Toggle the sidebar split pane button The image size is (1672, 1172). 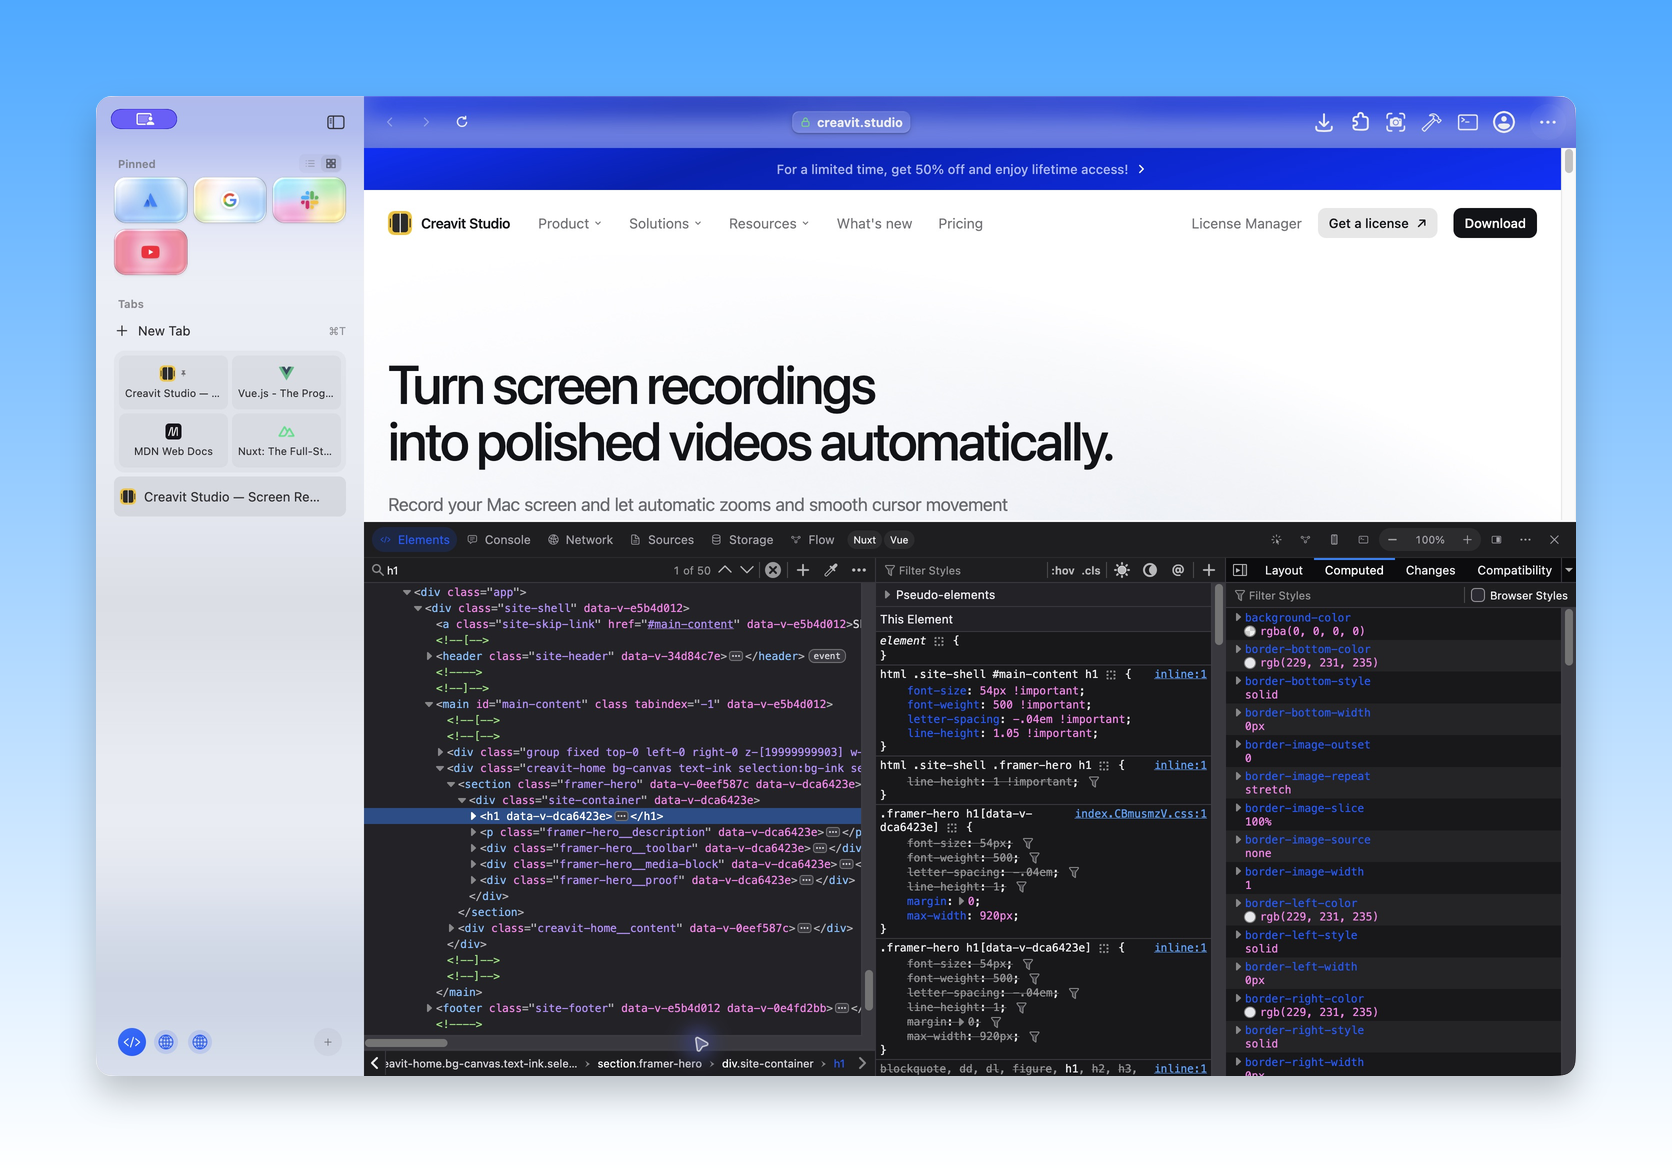1240,570
